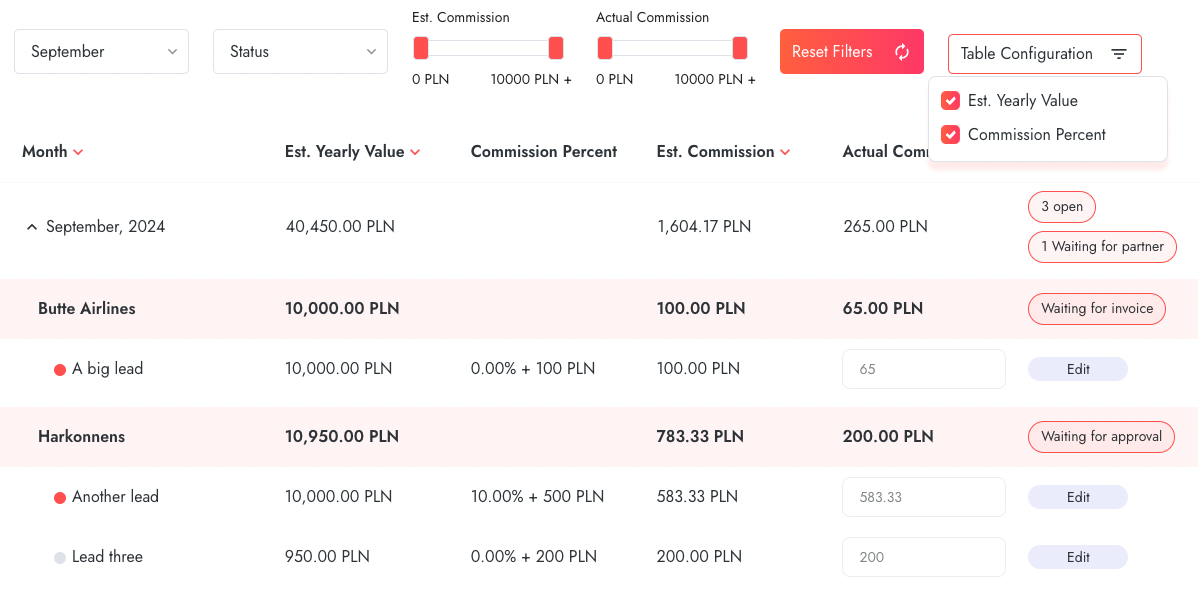Uncheck the Commission Percent checkbox
This screenshot has width=1198, height=590.
[950, 135]
